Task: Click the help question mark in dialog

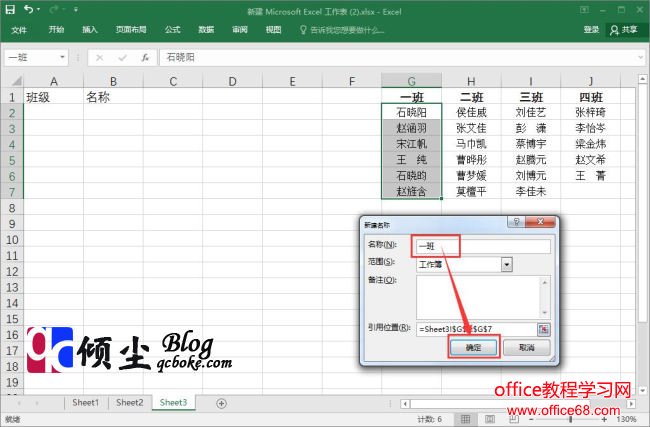Action: click(516, 222)
